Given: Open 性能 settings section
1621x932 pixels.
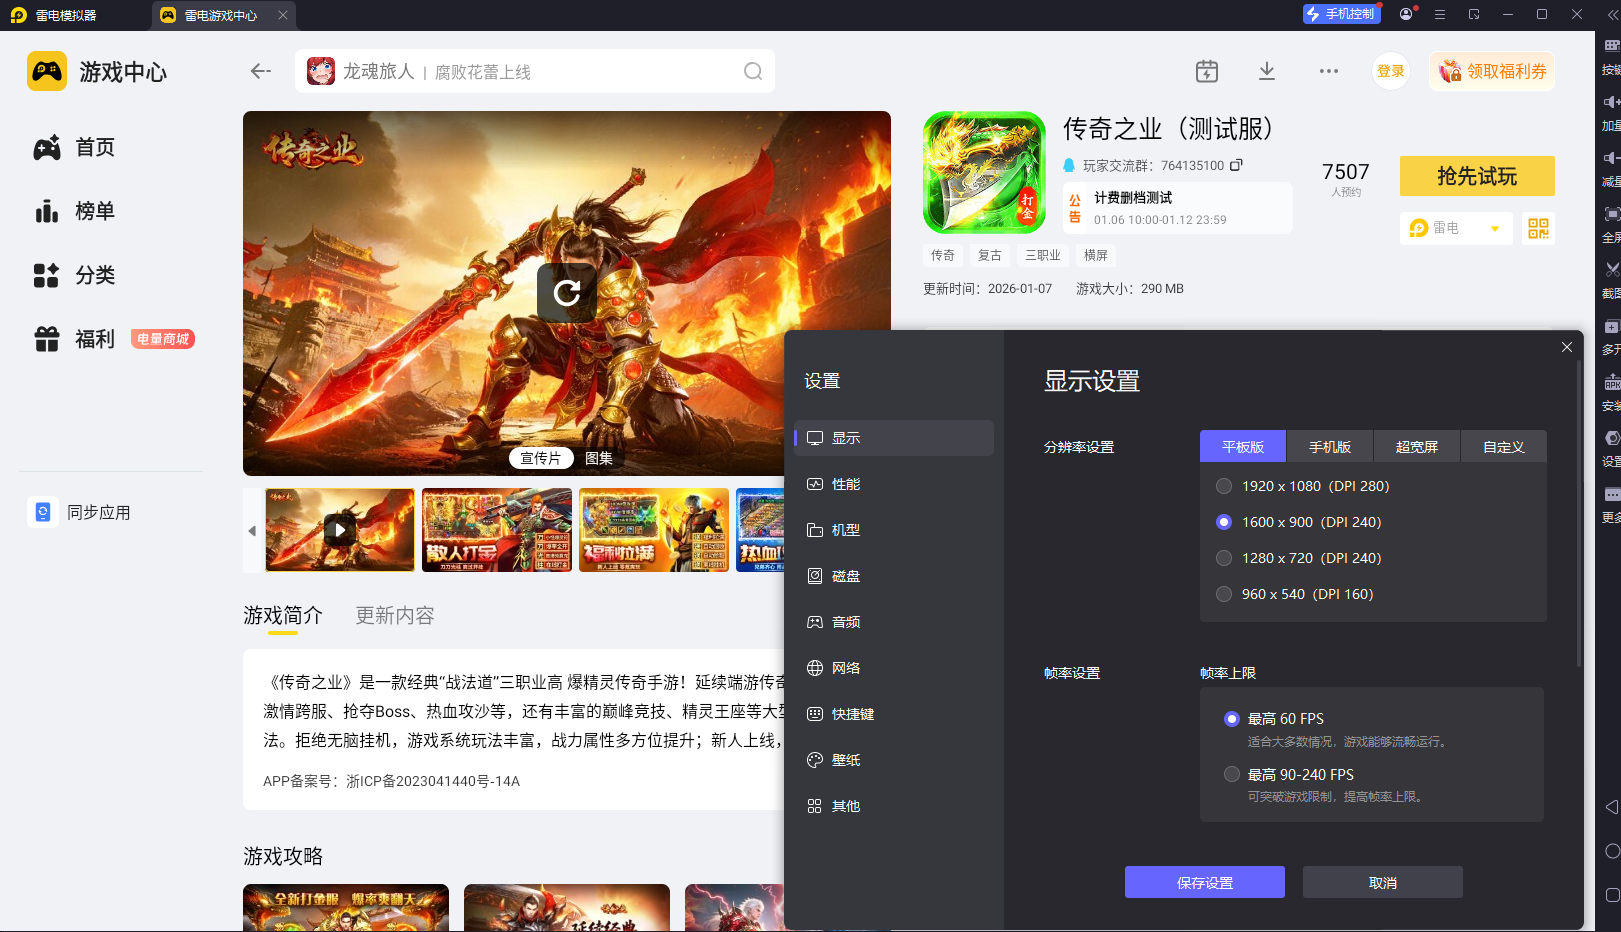Looking at the screenshot, I should pos(894,484).
